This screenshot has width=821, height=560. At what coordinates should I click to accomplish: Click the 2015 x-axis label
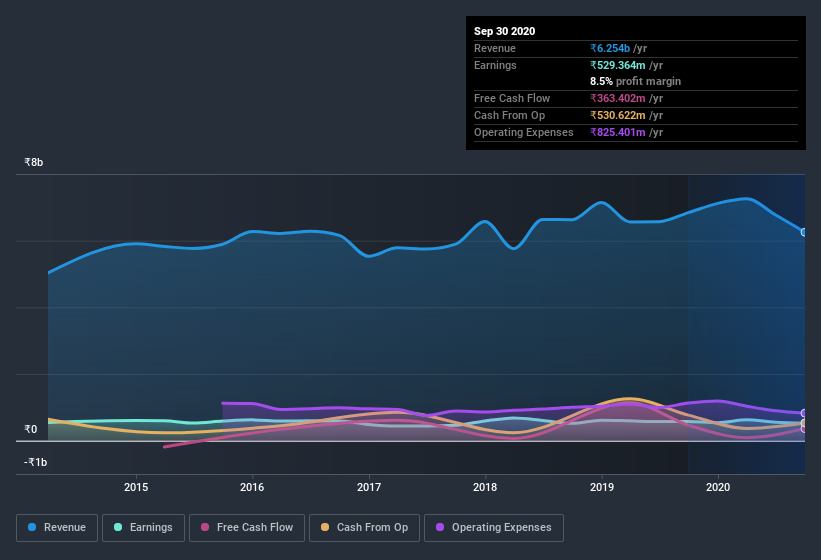point(136,487)
